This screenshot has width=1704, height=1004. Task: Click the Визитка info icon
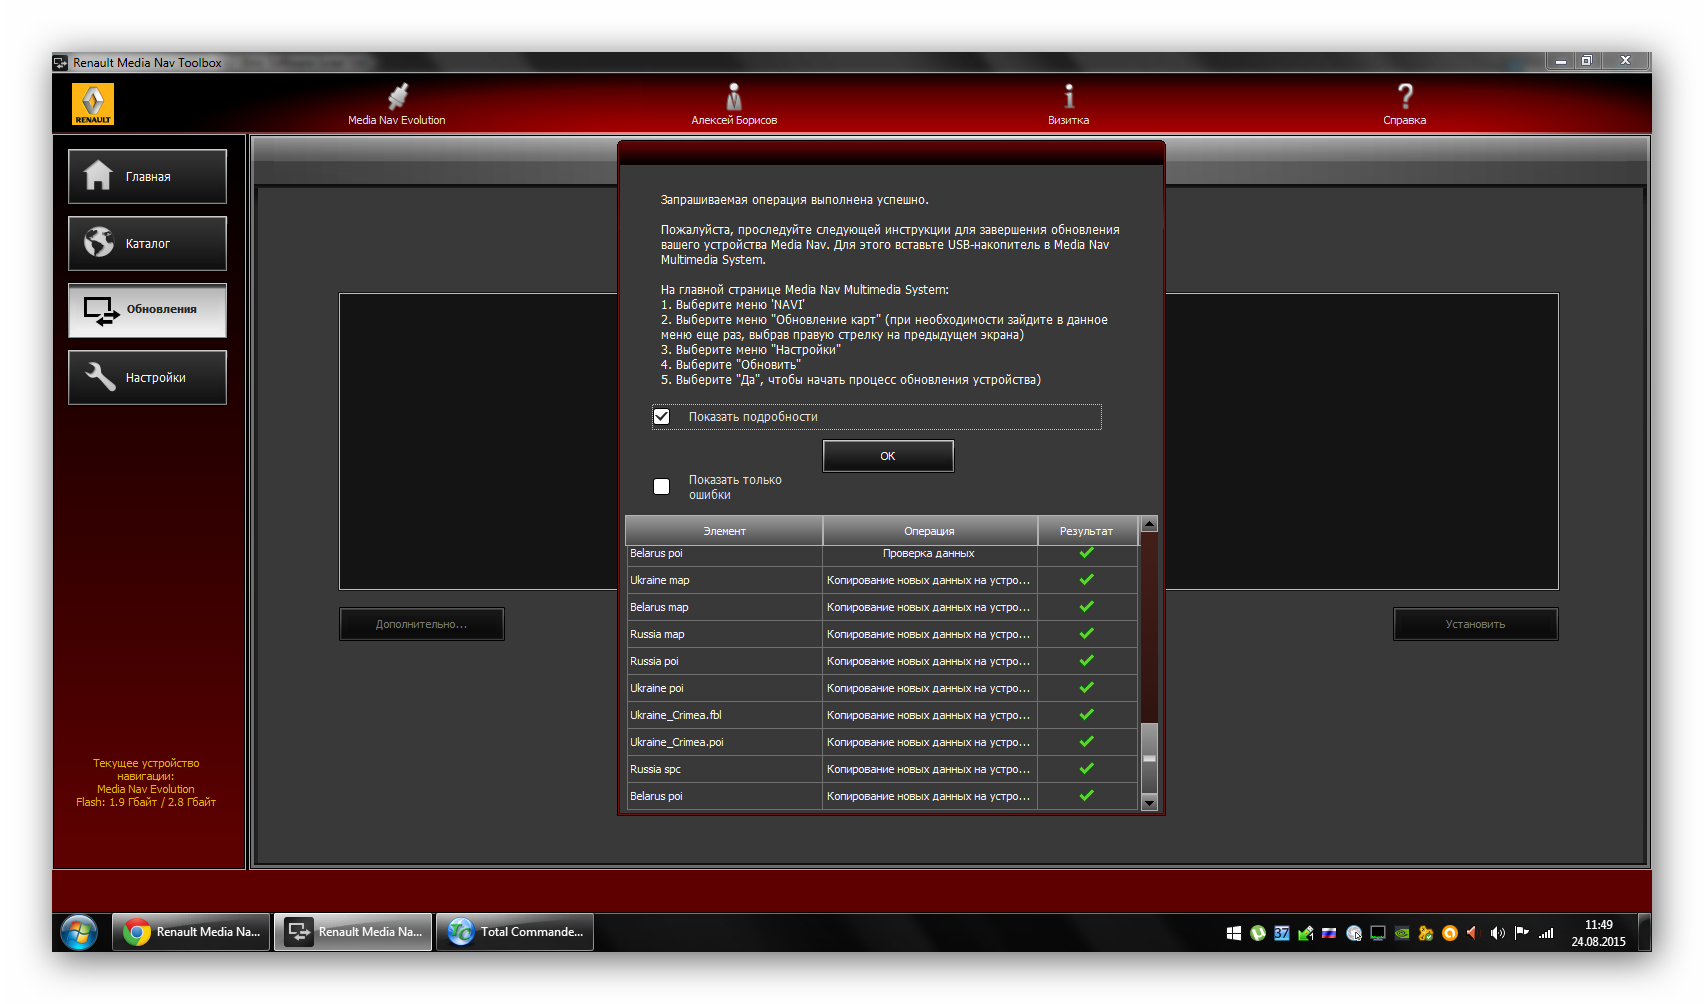pyautogui.click(x=1068, y=97)
